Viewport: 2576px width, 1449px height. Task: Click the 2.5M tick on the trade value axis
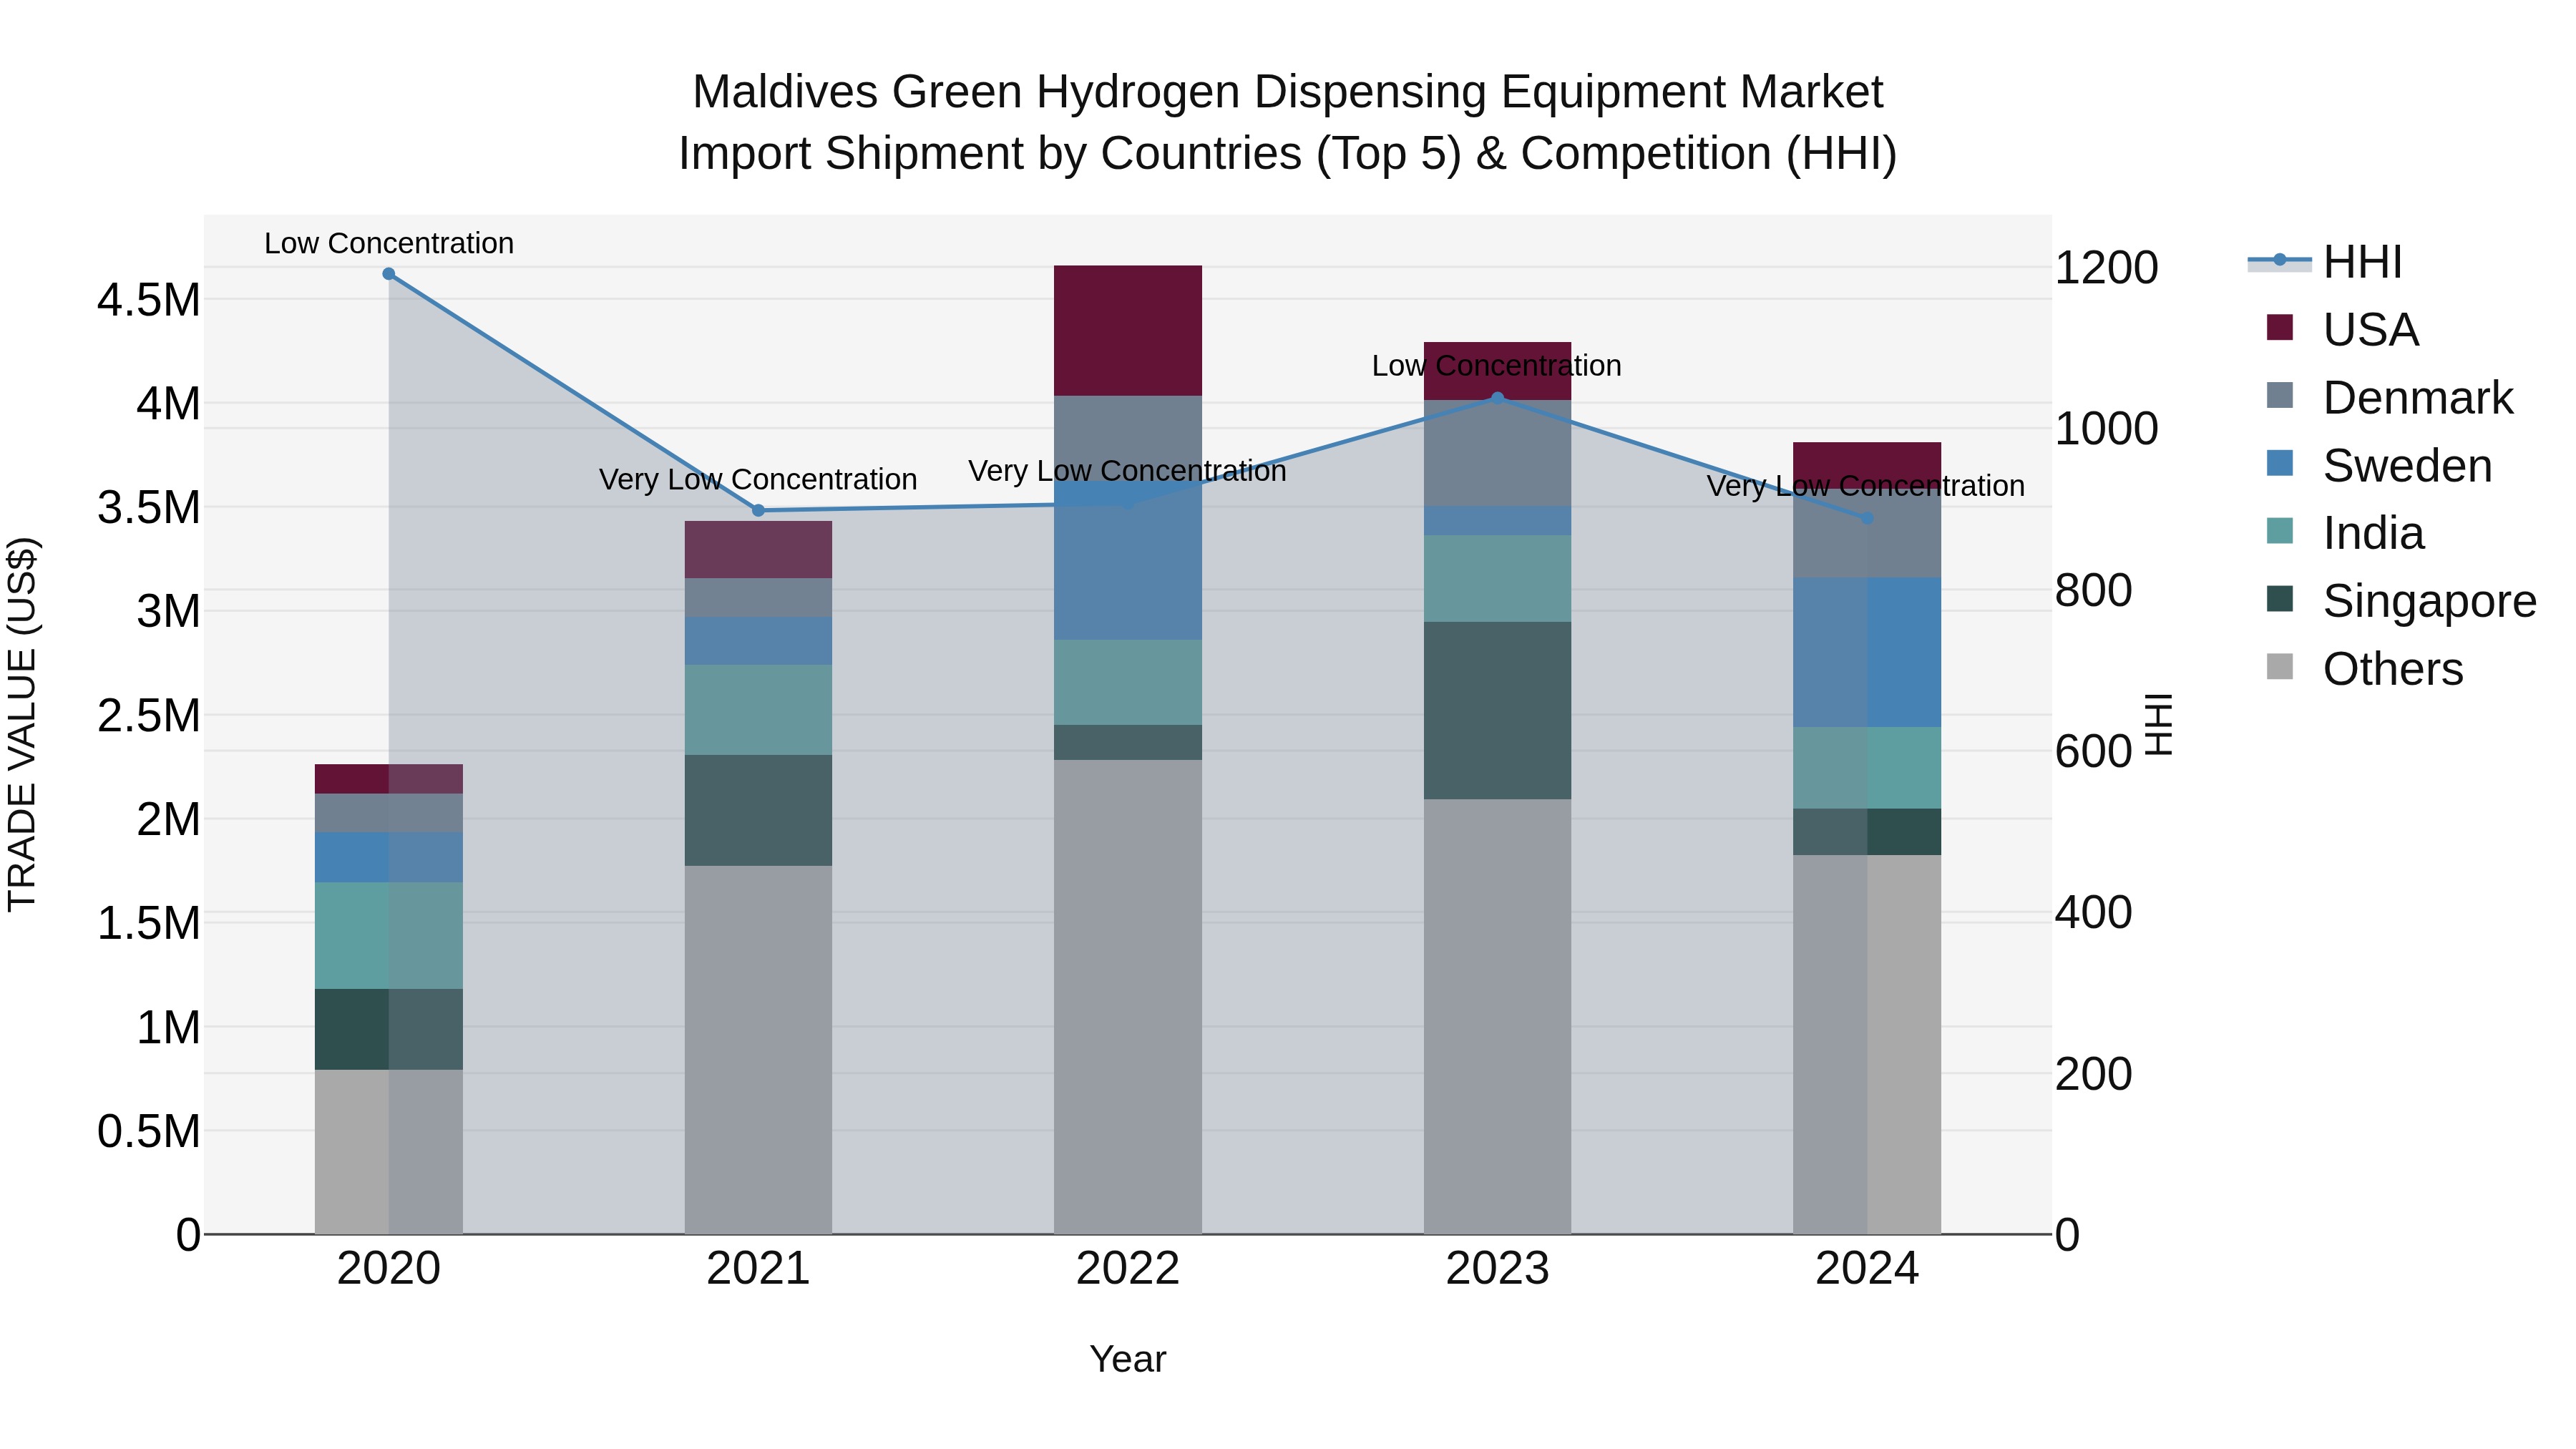(148, 716)
